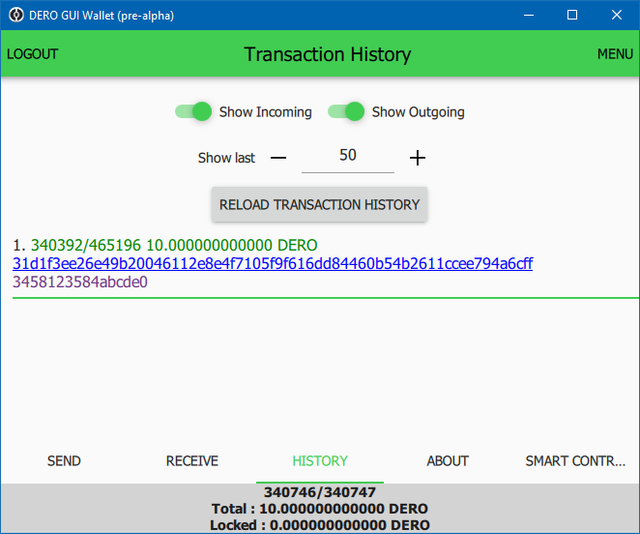The width and height of the screenshot is (640, 534).
Task: Open the ABOUT tab
Action: [448, 461]
